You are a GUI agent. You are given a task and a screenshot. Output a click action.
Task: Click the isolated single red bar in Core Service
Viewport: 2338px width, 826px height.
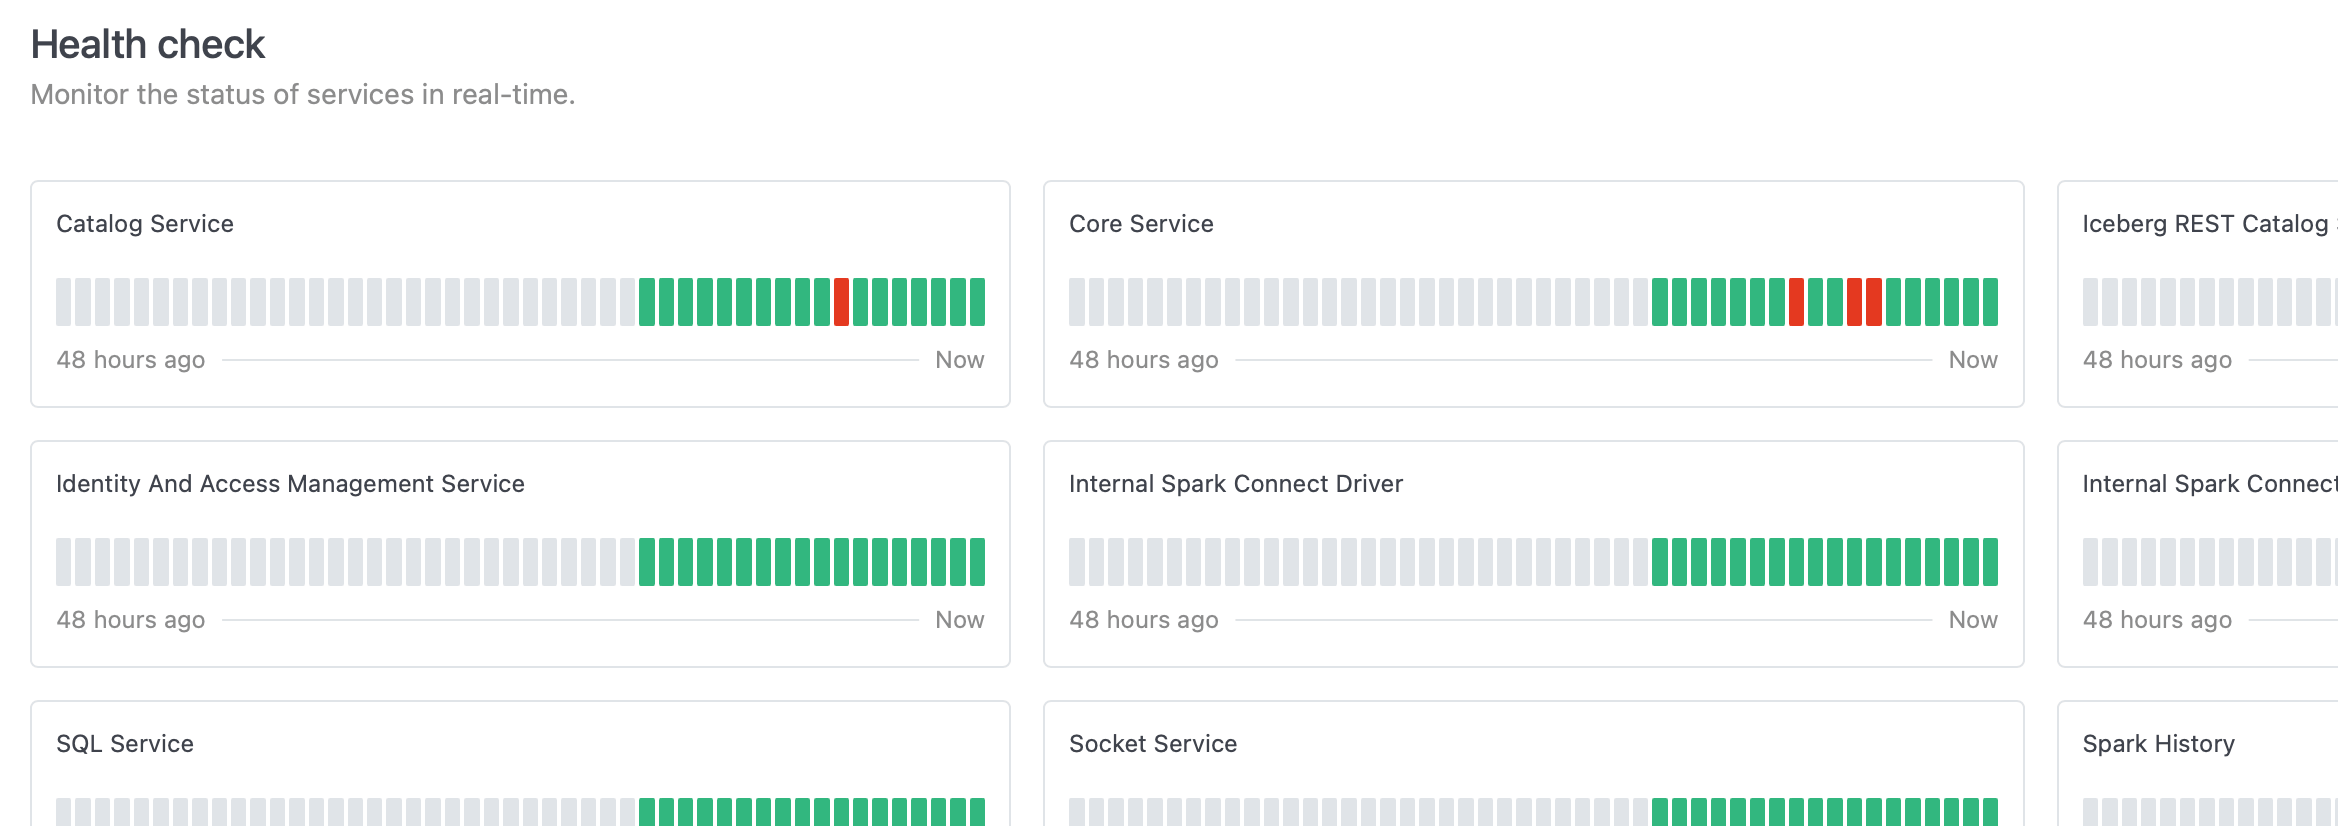1796,302
